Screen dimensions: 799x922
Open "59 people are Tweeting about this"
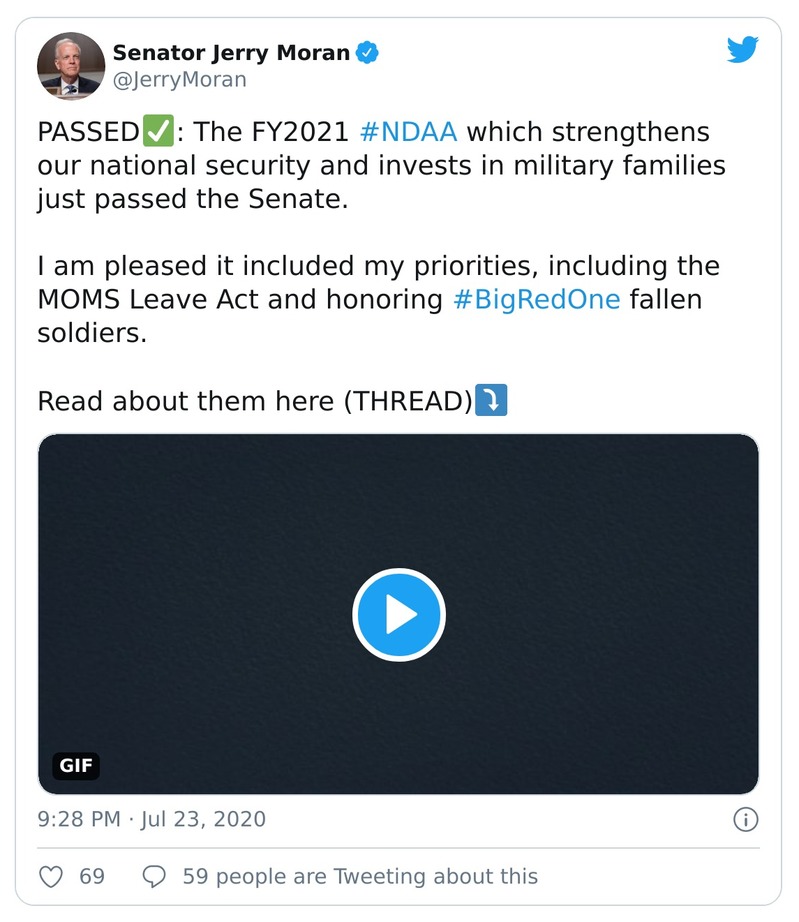pyautogui.click(x=360, y=877)
